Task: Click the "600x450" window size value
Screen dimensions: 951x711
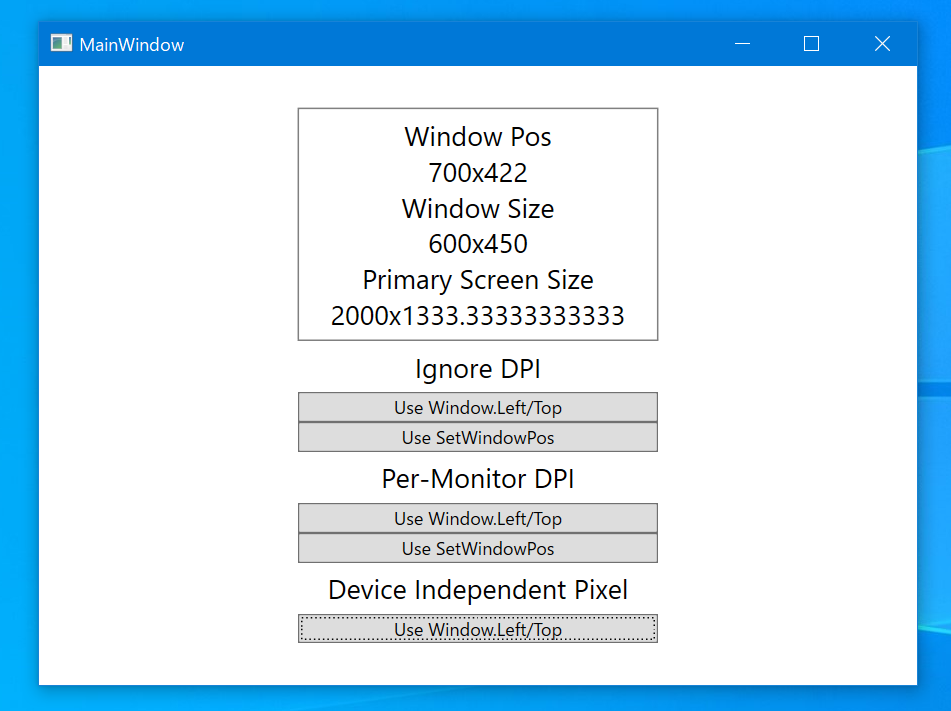Action: pos(477,244)
